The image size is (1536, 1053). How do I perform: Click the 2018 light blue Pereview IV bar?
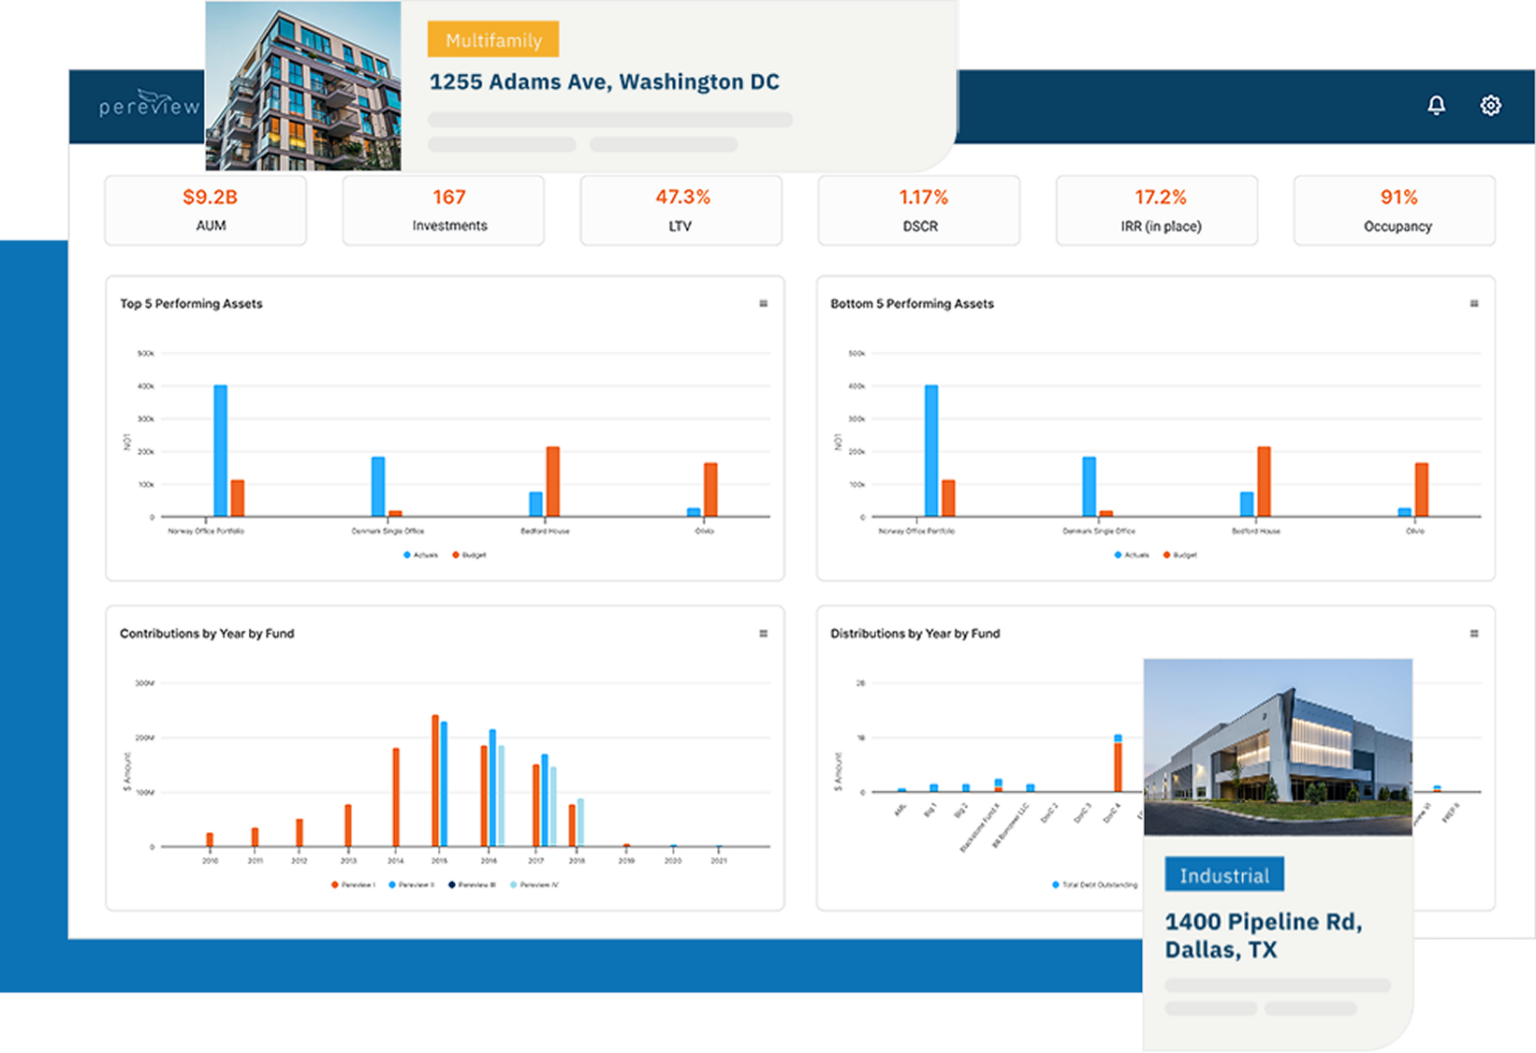pos(580,822)
